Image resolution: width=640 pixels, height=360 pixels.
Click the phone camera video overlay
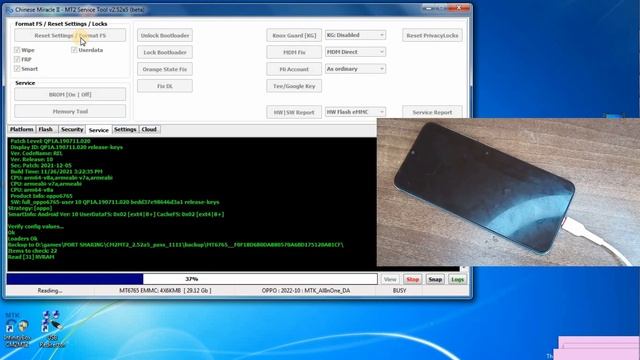(x=508, y=192)
